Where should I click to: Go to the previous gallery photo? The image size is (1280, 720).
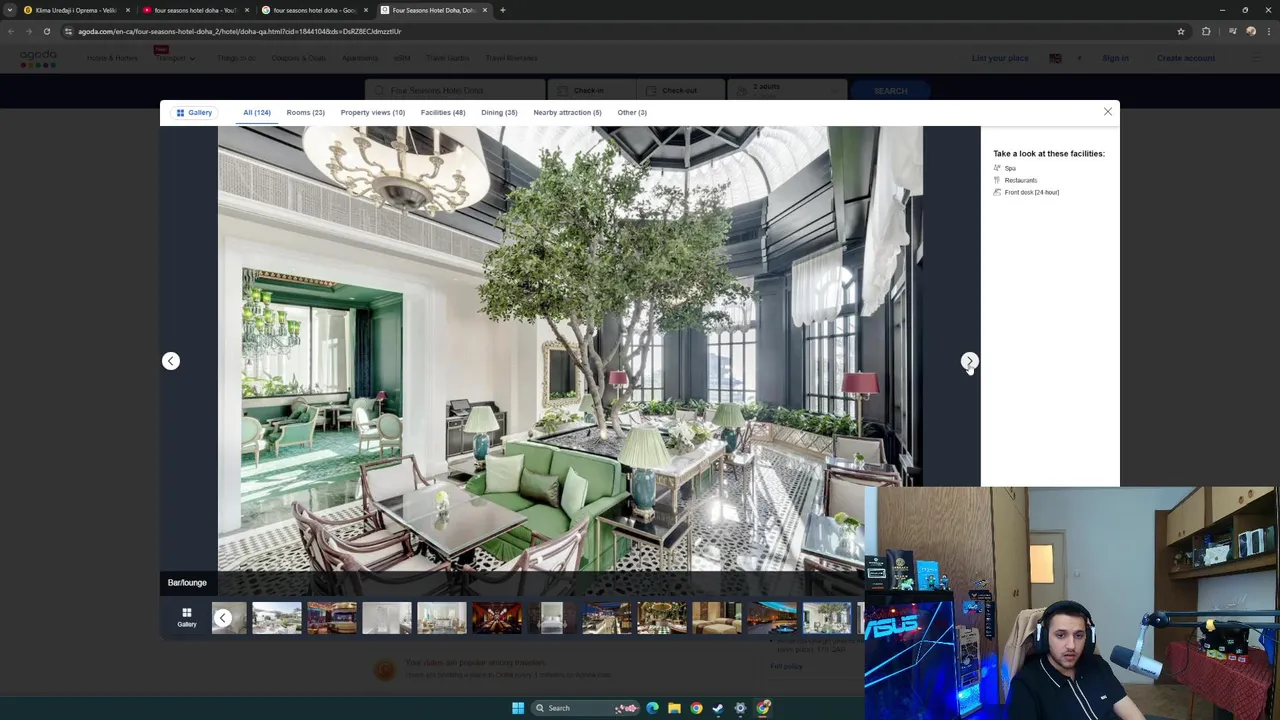click(x=171, y=361)
